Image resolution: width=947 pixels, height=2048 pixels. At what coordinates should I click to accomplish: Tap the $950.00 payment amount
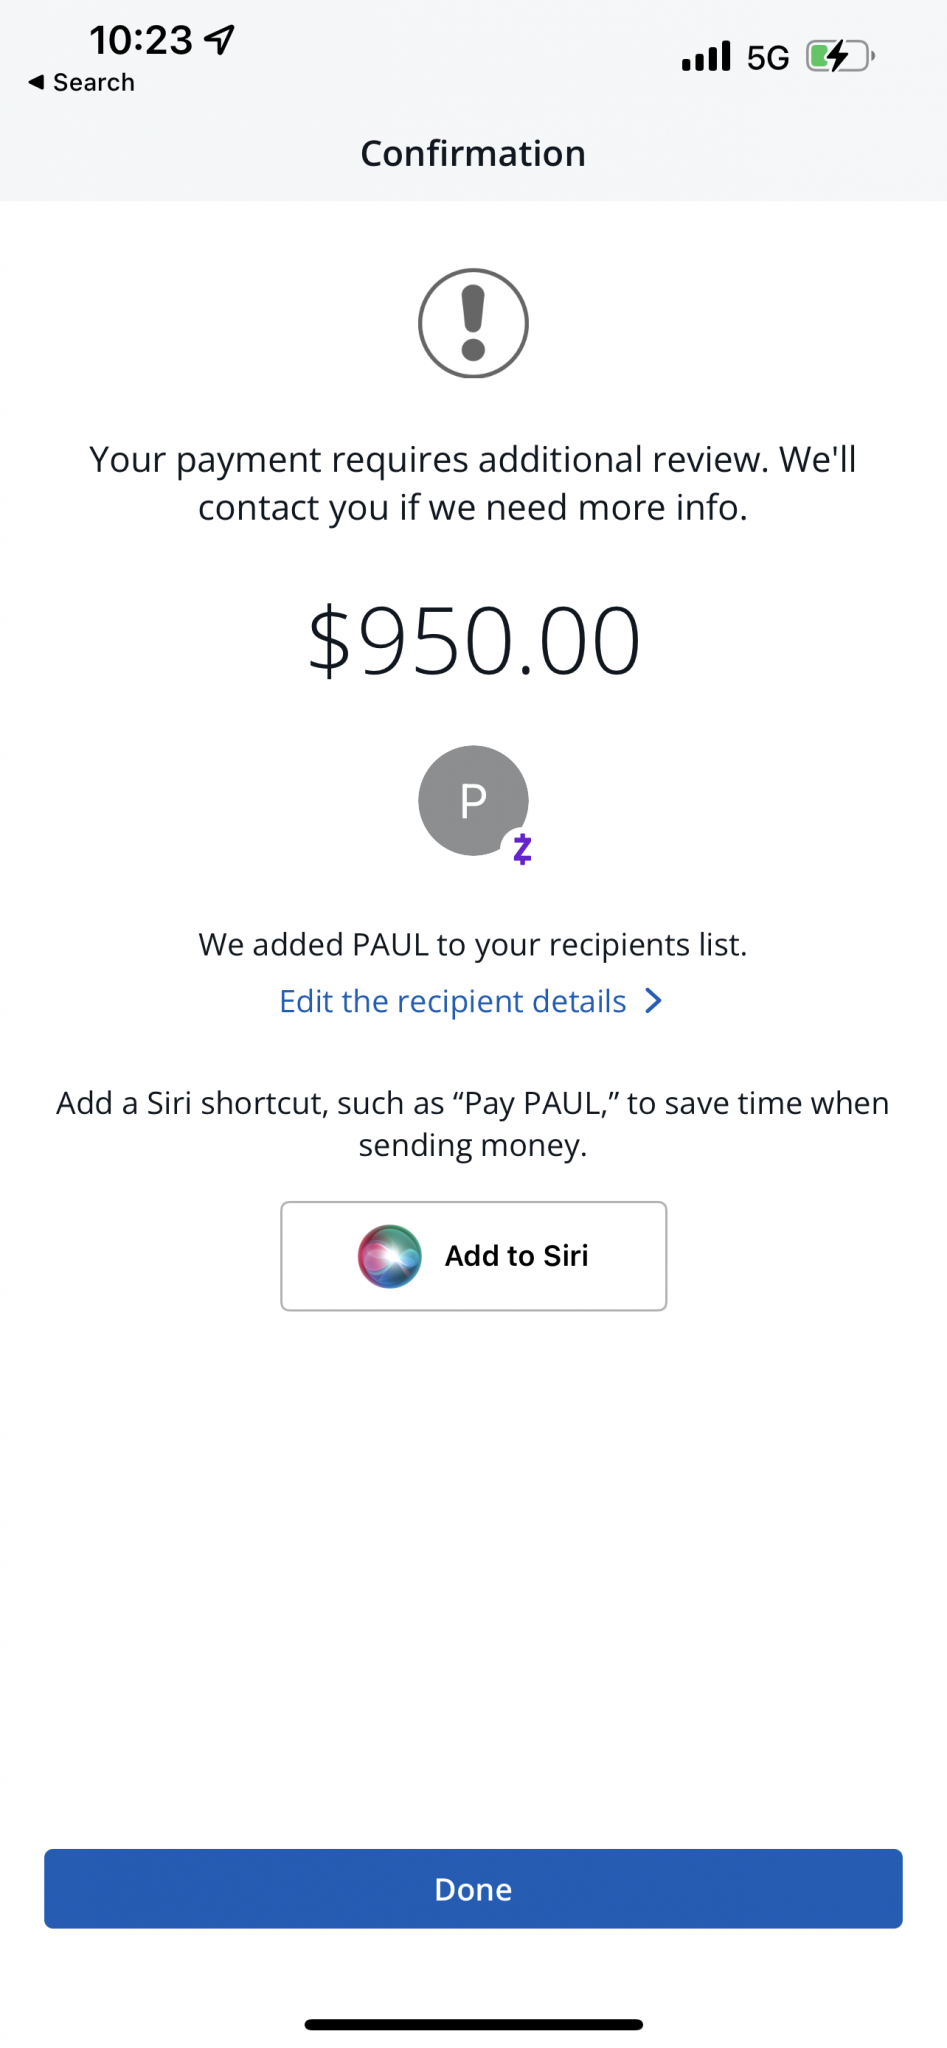click(x=473, y=640)
